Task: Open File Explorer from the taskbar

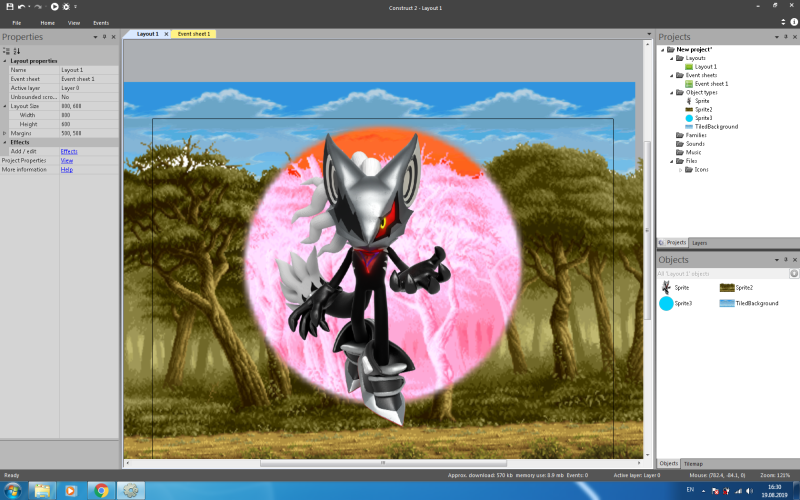Action: coord(42,491)
